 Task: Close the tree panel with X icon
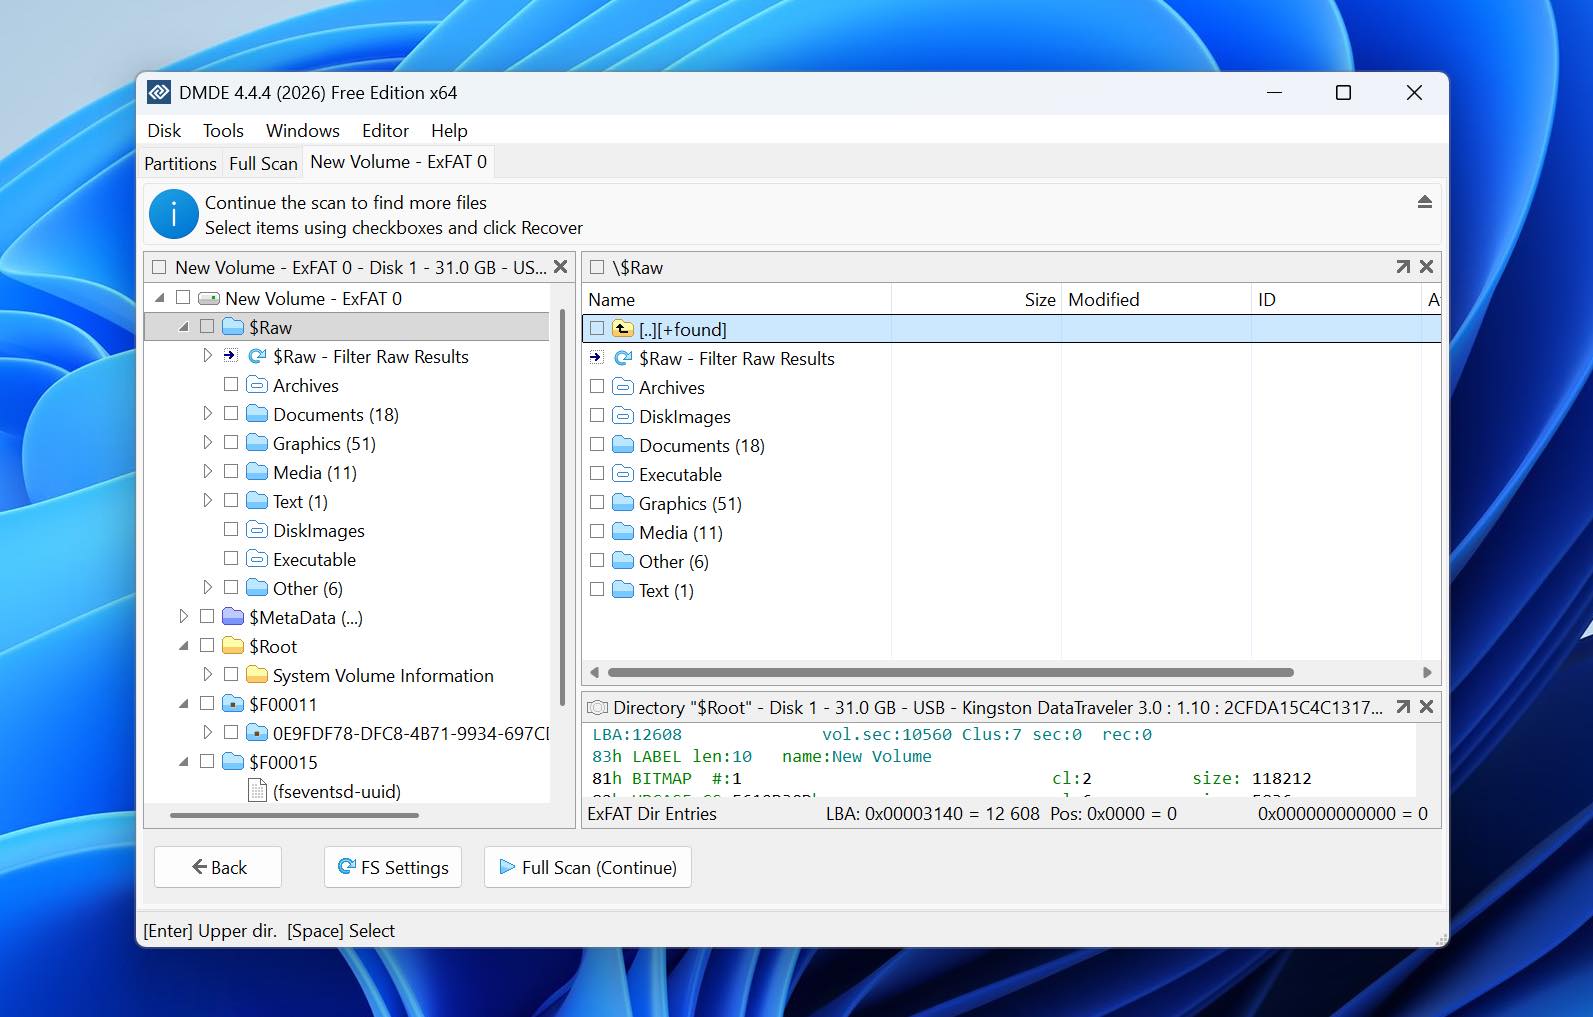click(x=560, y=267)
